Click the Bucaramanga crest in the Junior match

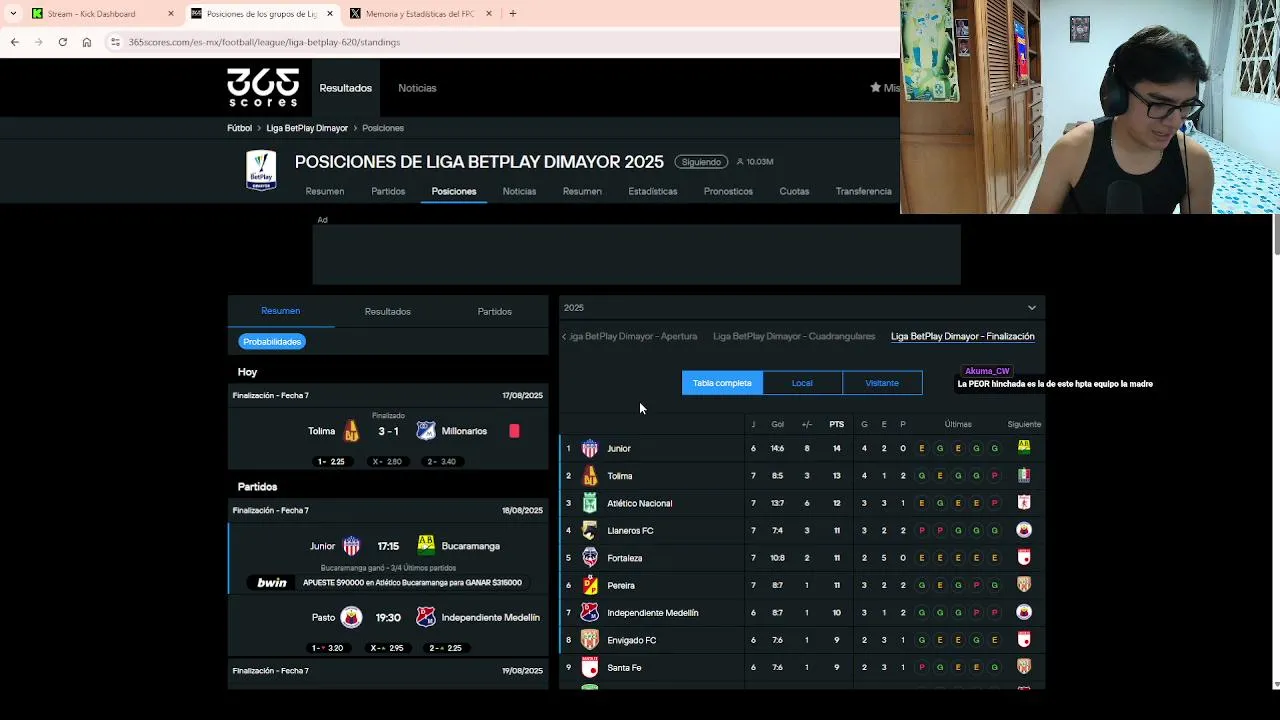coord(426,546)
